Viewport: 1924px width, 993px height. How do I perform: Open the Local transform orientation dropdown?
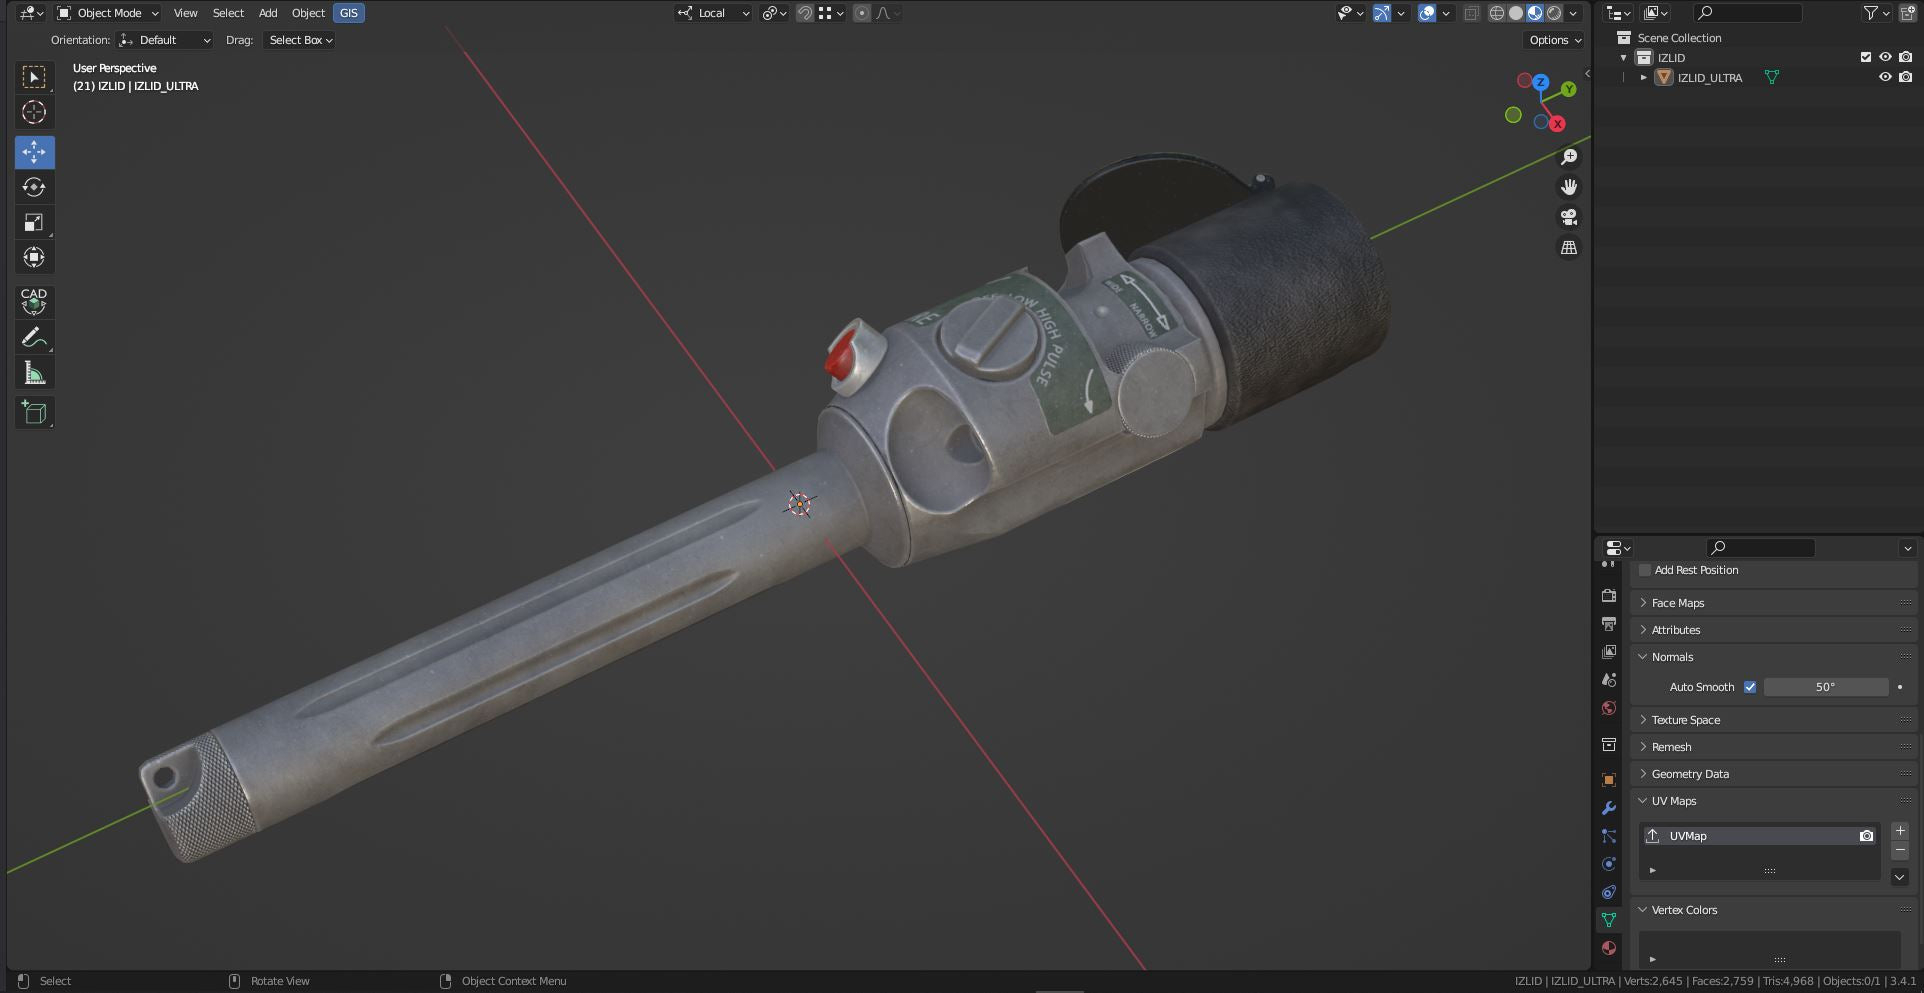coord(713,13)
